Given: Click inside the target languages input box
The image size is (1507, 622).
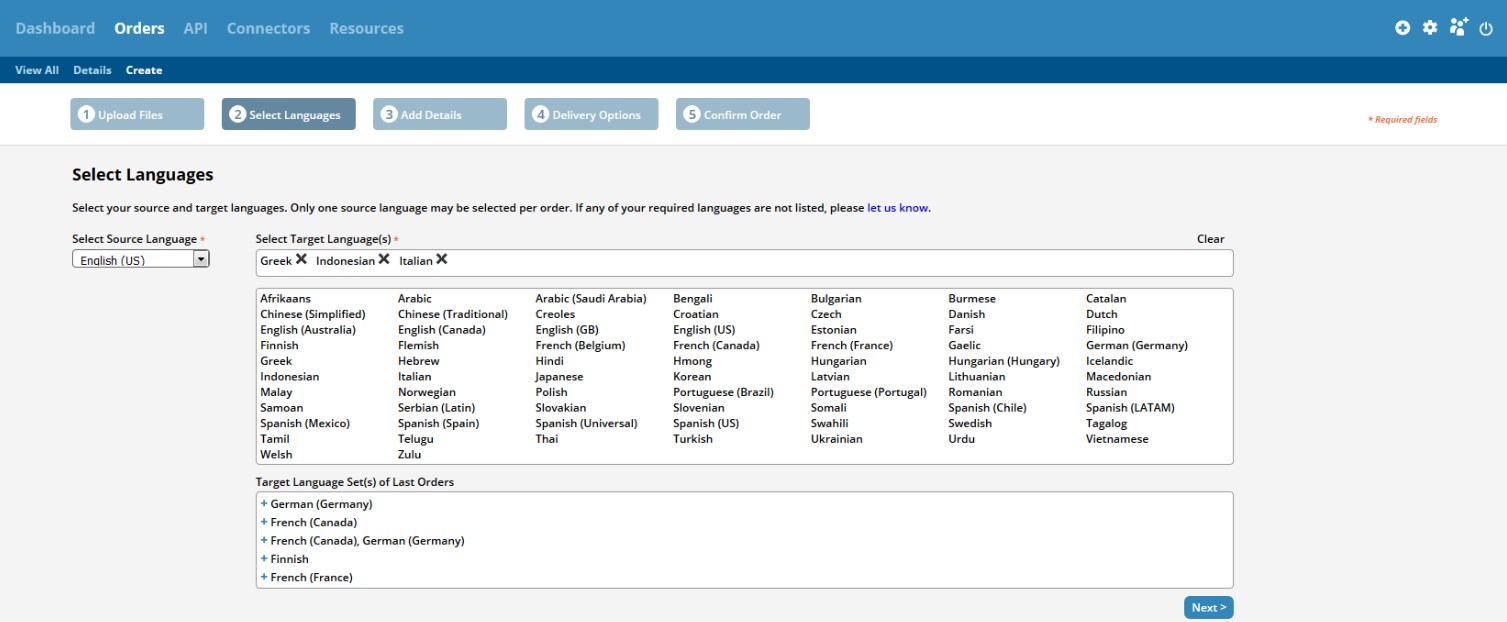Looking at the screenshot, I should coord(800,262).
